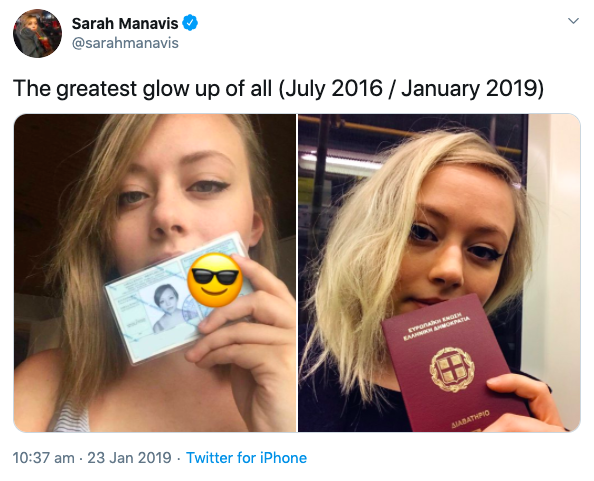Click the burgundy passport cover
The width and height of the screenshot is (594, 481).
(454, 366)
